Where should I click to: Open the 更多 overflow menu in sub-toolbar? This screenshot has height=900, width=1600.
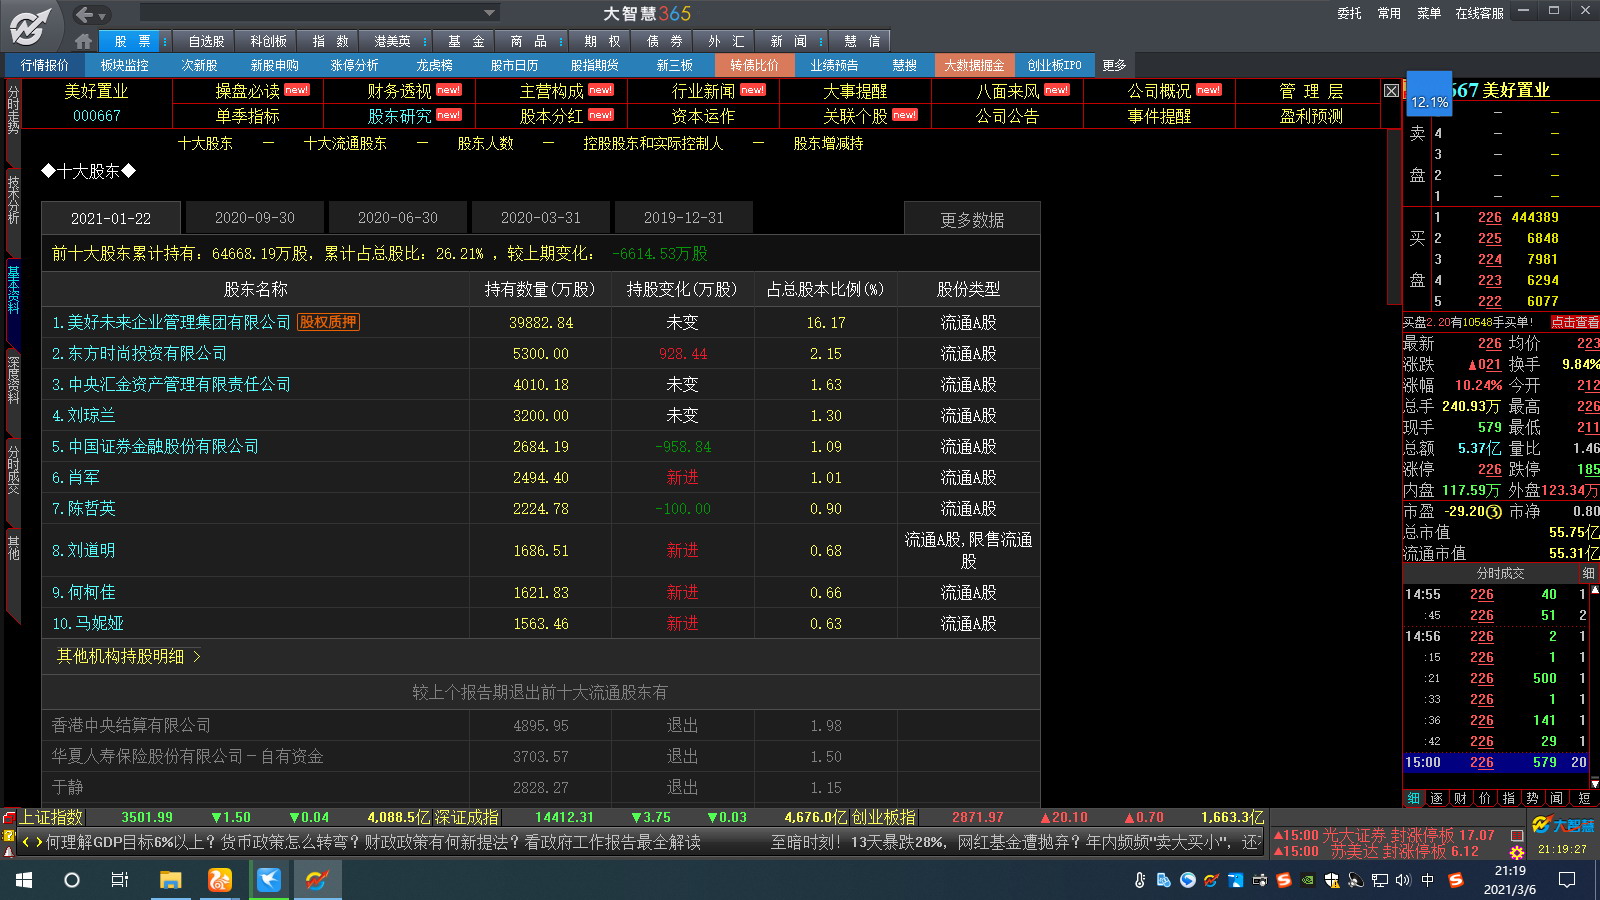point(1114,65)
